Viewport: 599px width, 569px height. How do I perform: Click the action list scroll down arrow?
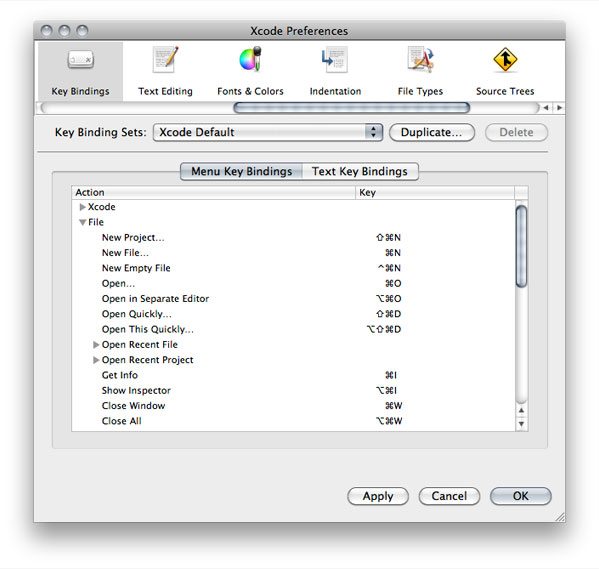pos(521,424)
